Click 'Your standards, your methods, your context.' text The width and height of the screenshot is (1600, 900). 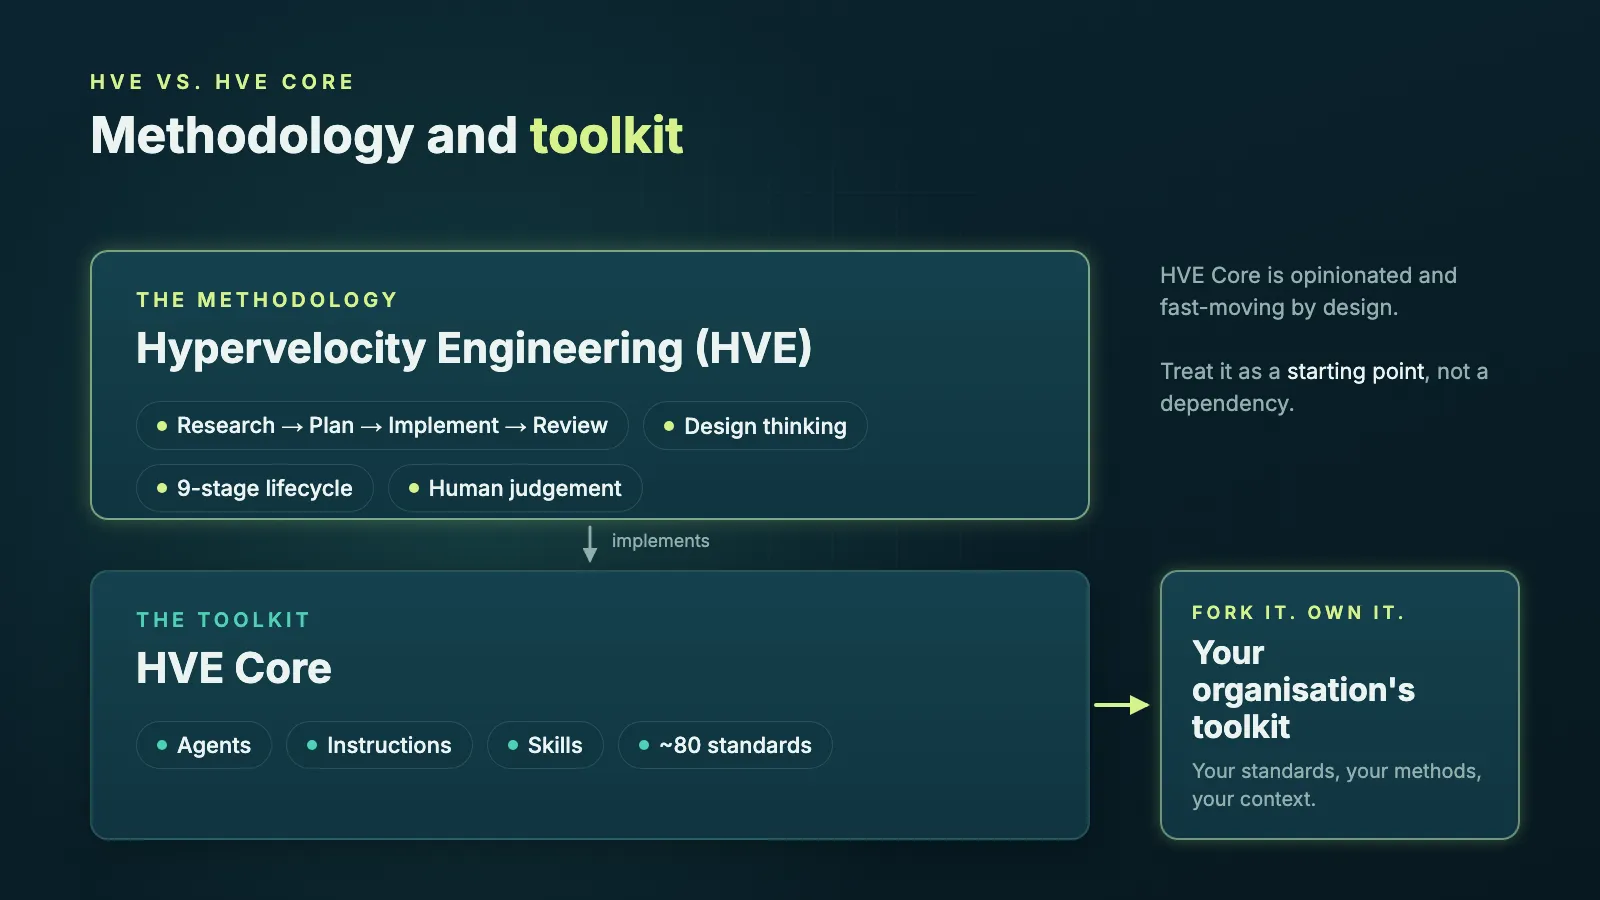(1337, 785)
